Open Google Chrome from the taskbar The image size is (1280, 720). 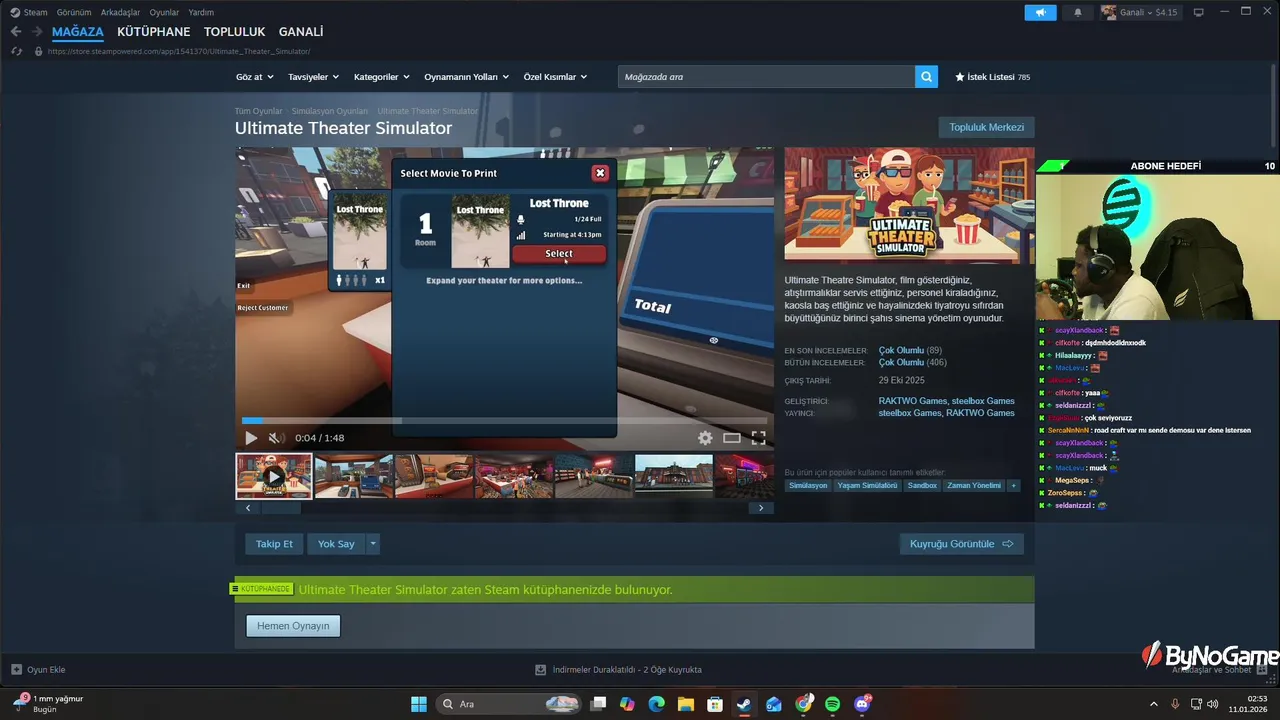point(804,704)
